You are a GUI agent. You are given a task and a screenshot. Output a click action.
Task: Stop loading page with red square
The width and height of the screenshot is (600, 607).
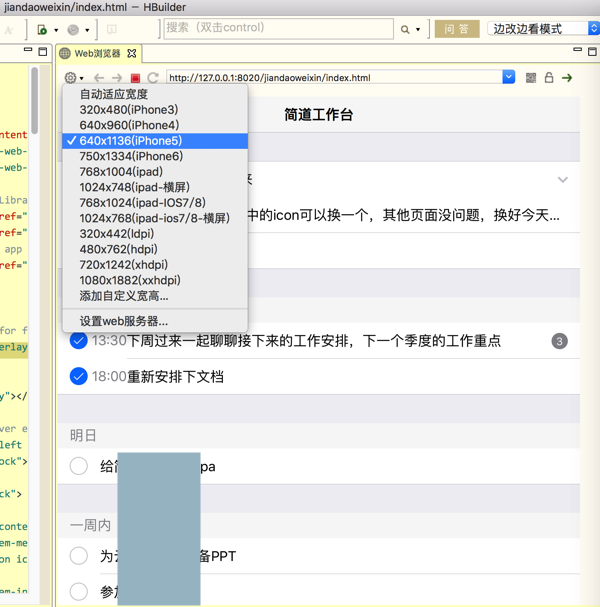point(135,78)
